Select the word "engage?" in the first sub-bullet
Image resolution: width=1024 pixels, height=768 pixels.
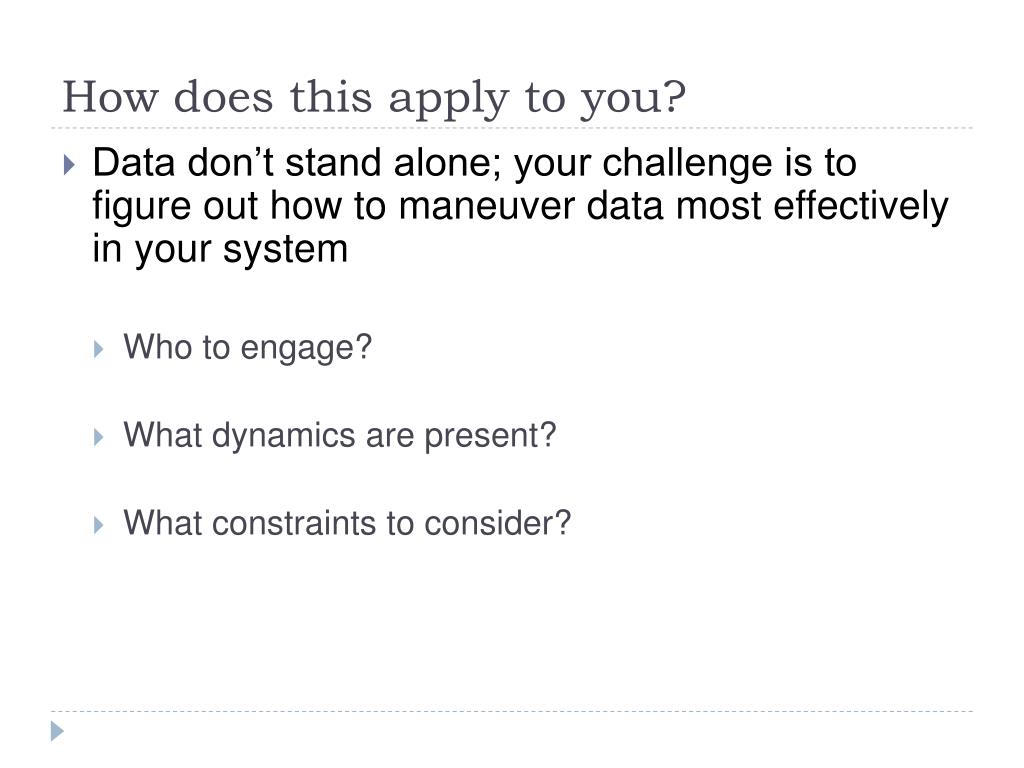(x=306, y=349)
